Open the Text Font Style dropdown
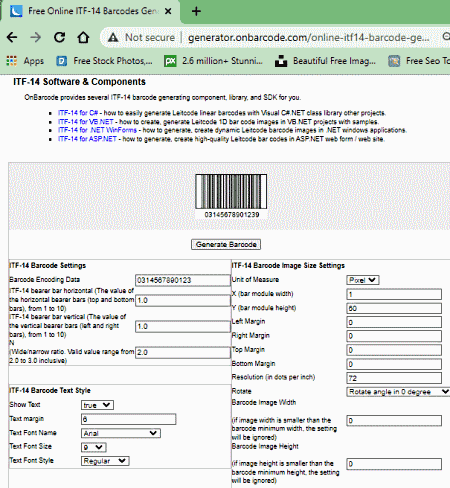The height and width of the screenshot is (488, 450). pos(105,461)
